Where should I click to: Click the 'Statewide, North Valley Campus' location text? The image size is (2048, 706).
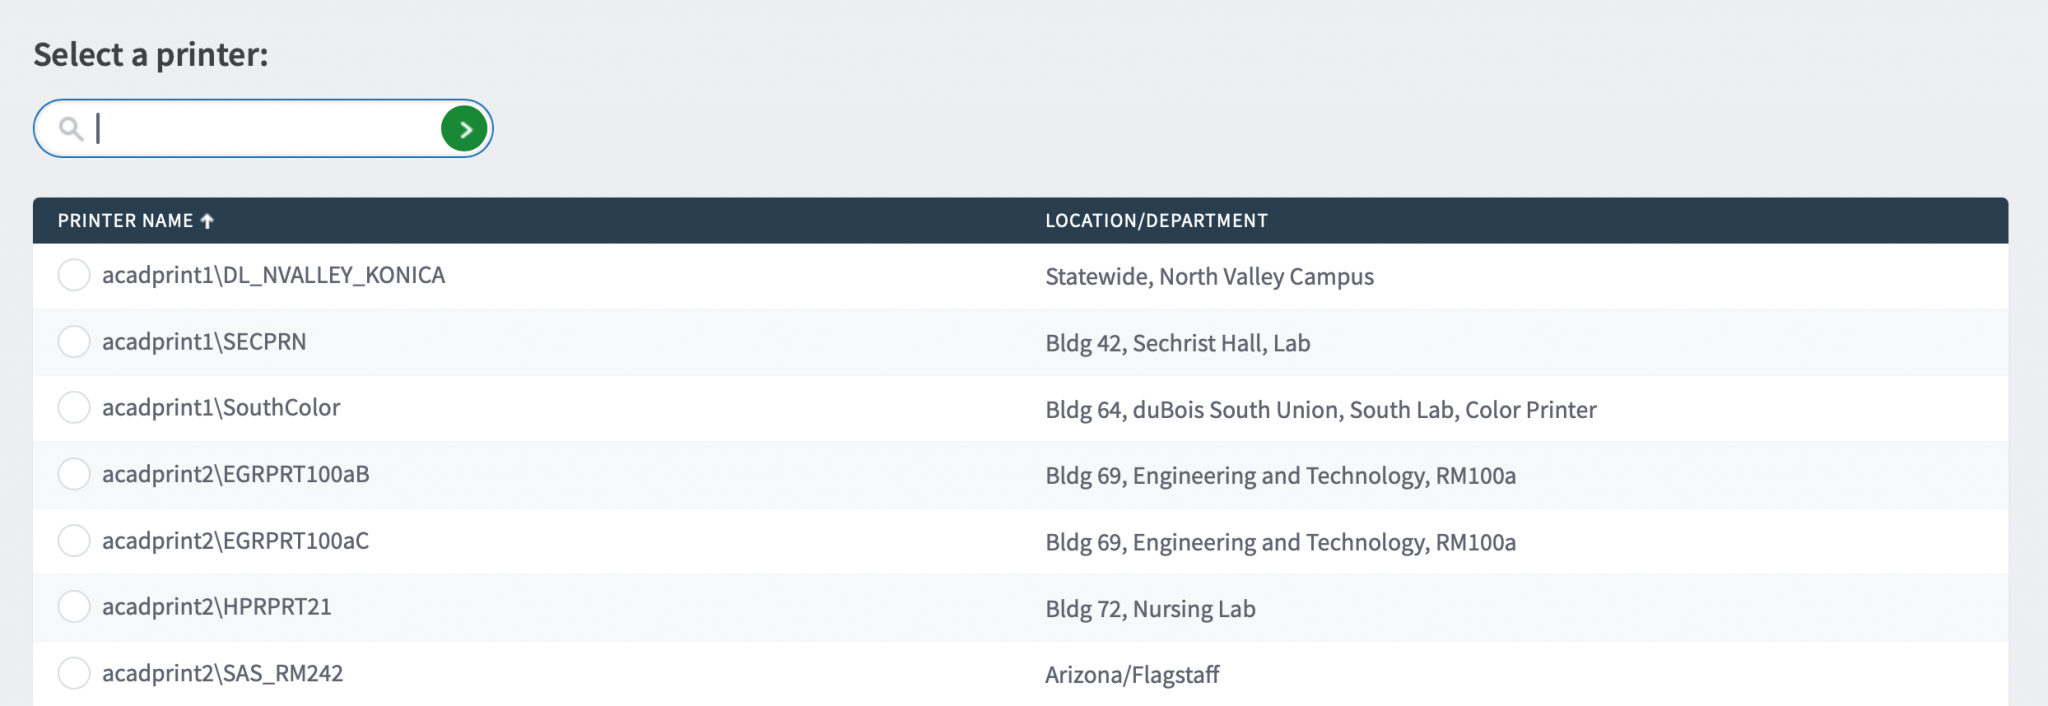coord(1209,277)
